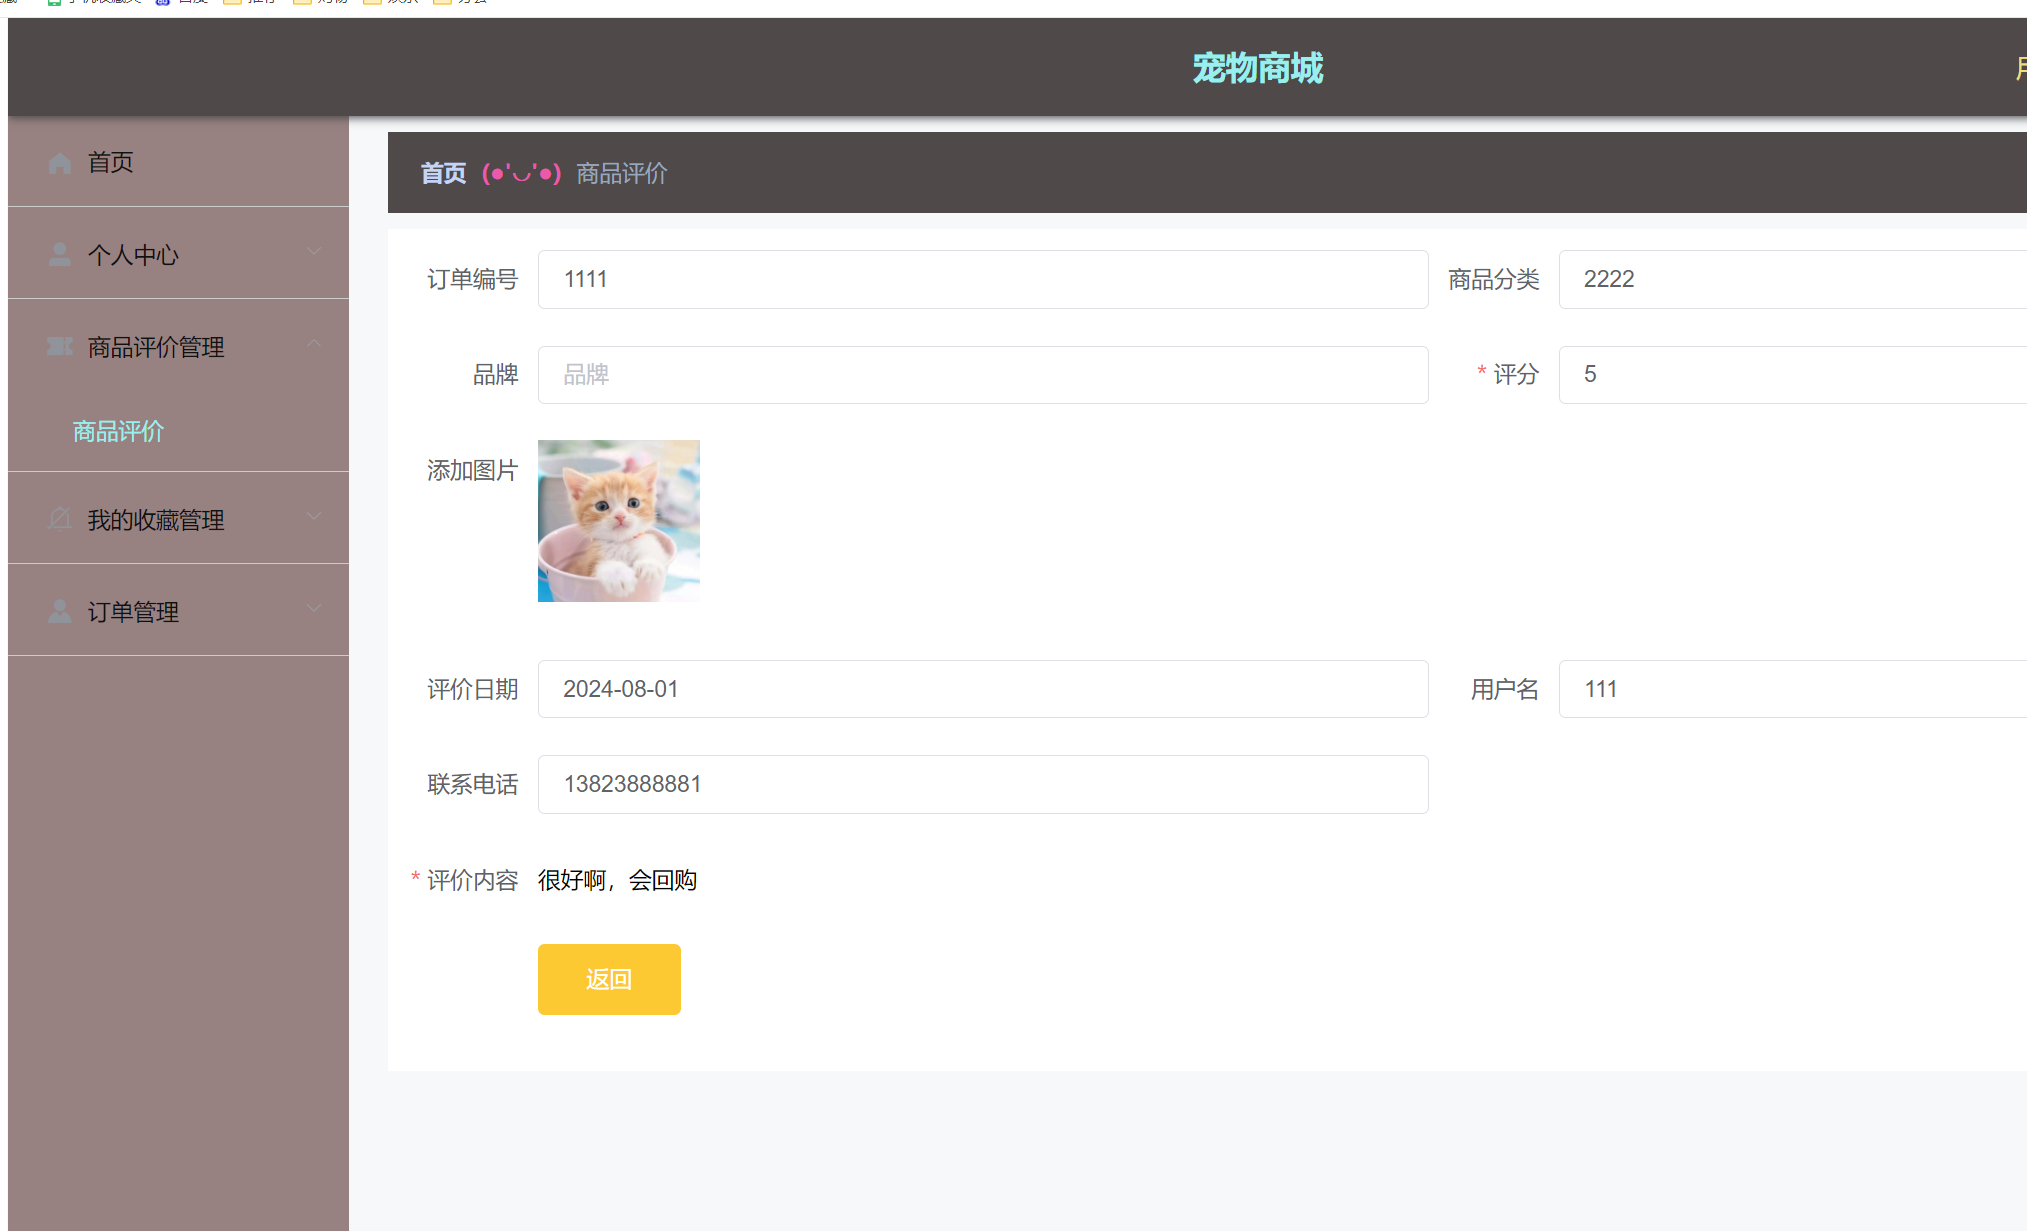The image size is (2027, 1231).
Task: Expand the 我的收藏管理 chevron
Action: [x=314, y=517]
